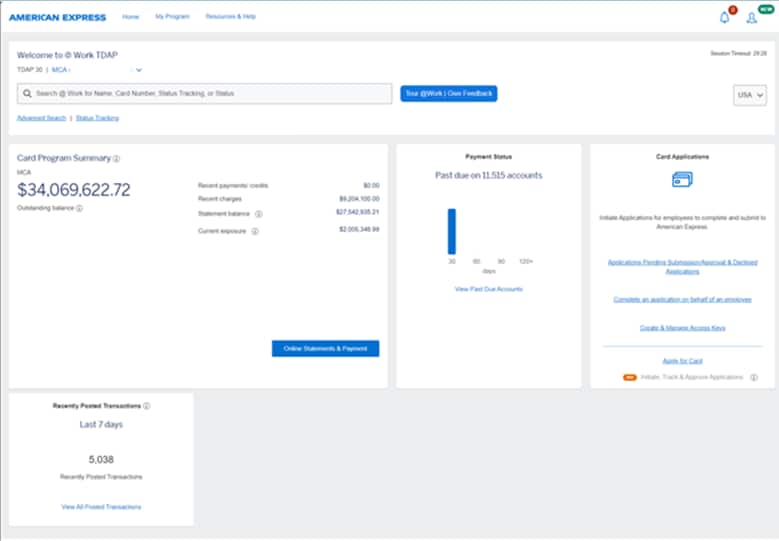Screen dimensions: 779x541
Task: Open info icon beside Recently Posted Transactions
Action: [x=147, y=406]
